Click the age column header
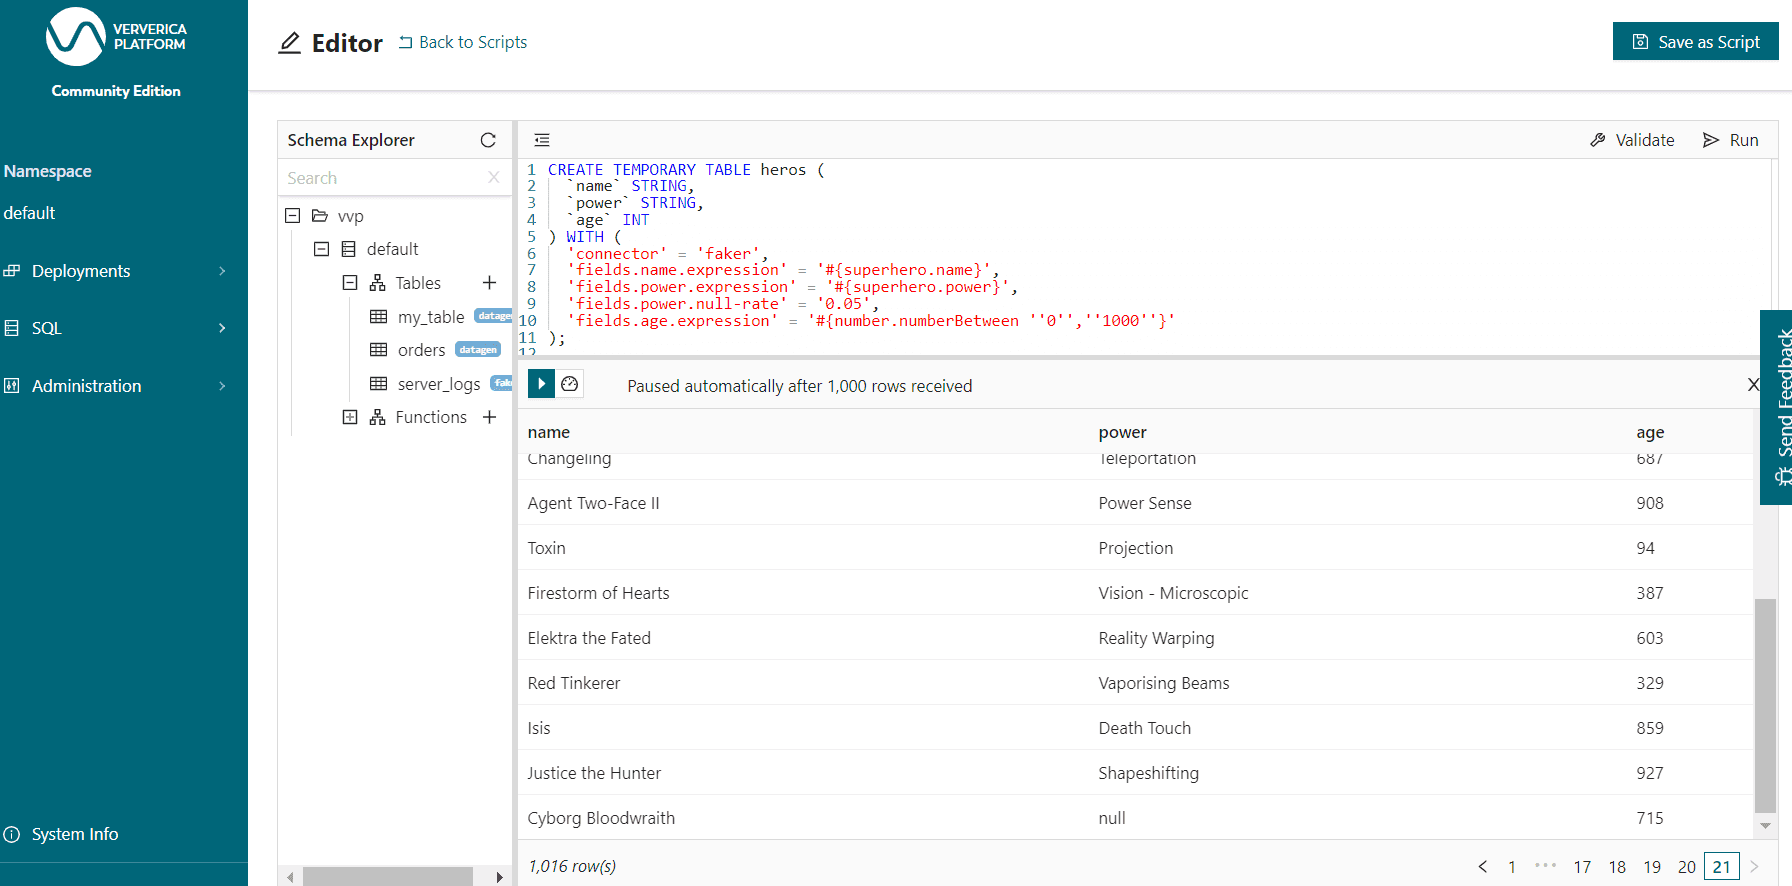The image size is (1792, 886). [x=1650, y=432]
